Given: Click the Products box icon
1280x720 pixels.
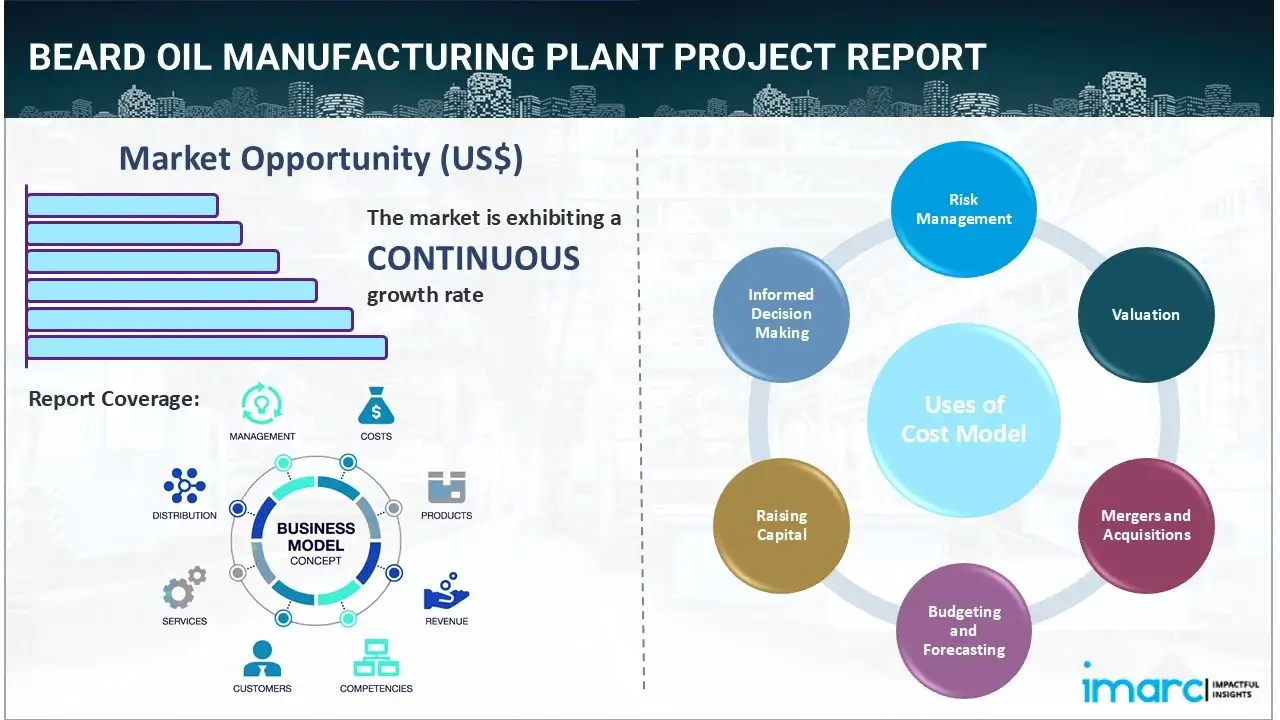Looking at the screenshot, I should (447, 487).
